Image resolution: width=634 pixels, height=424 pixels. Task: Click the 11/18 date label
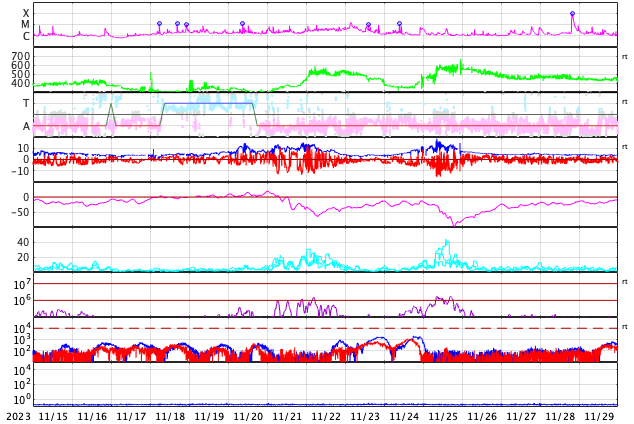point(170,417)
